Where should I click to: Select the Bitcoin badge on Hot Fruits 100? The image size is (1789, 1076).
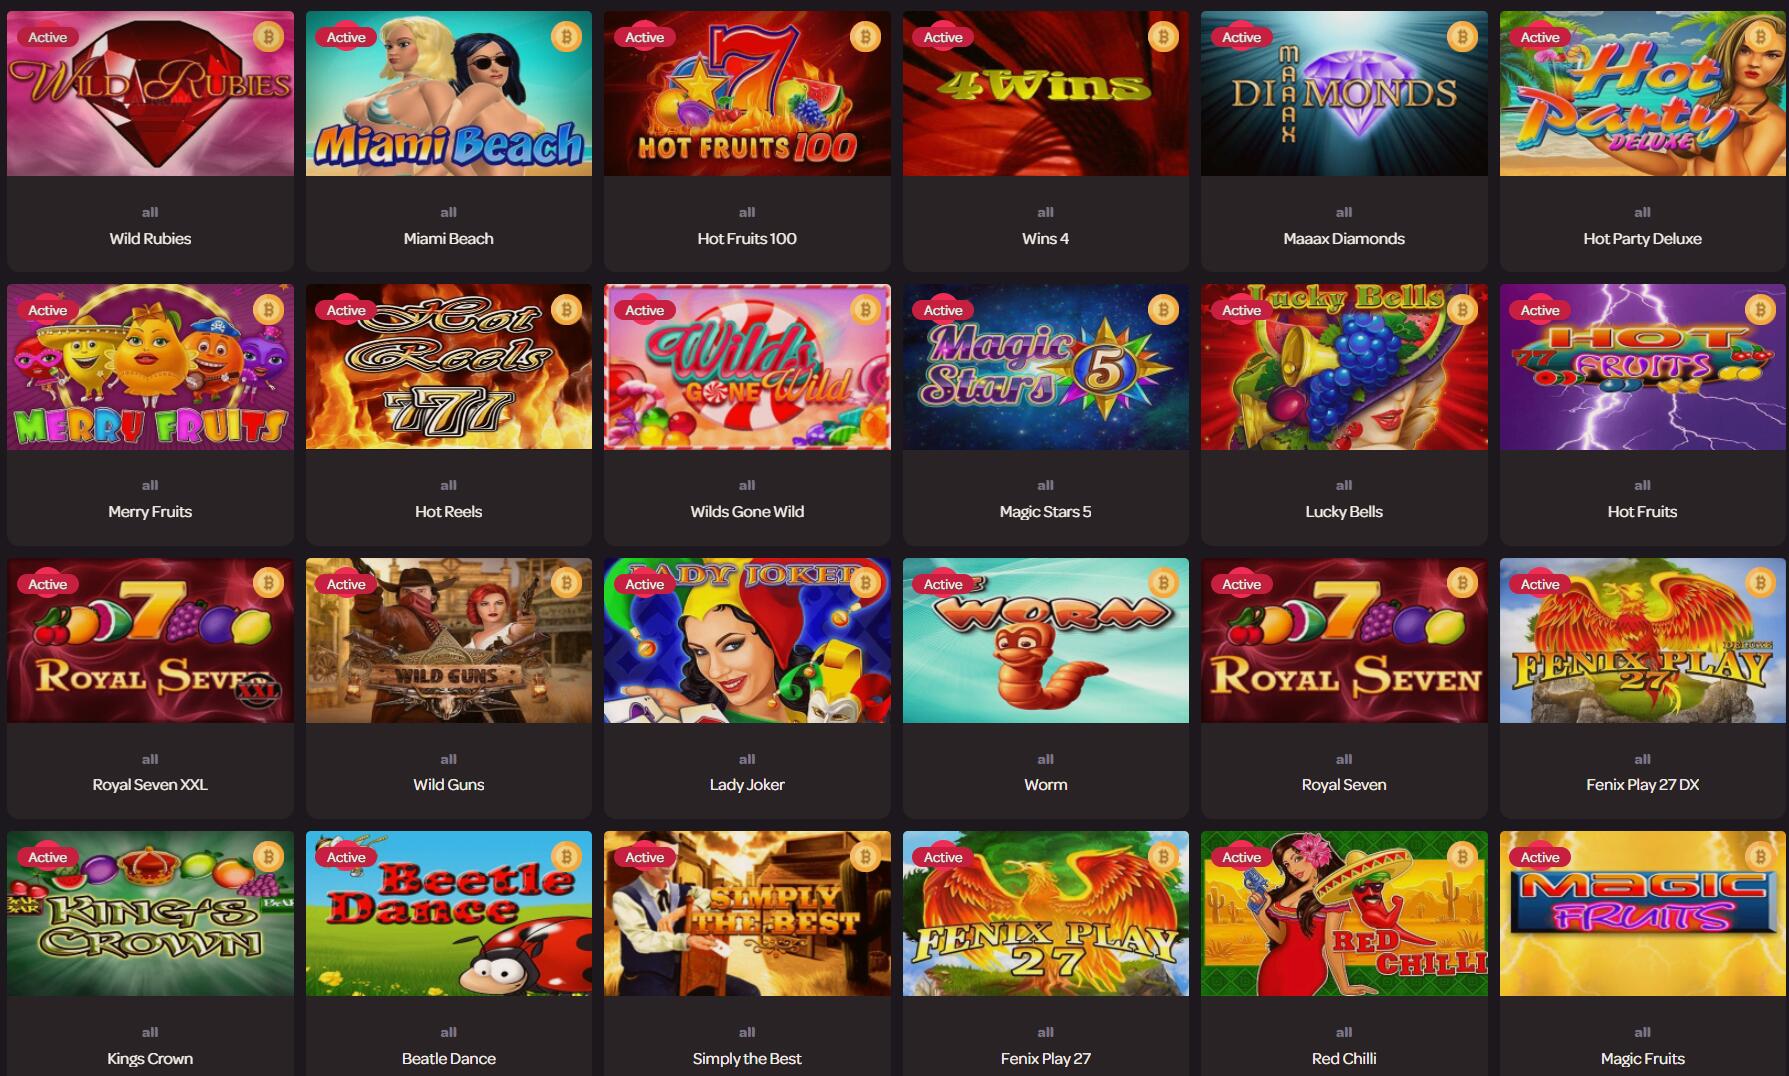865,37
